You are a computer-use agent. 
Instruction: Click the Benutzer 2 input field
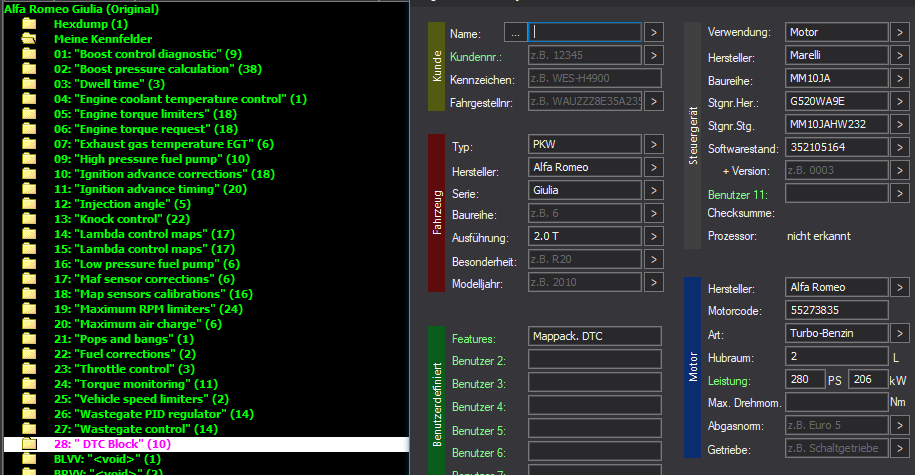coord(595,359)
